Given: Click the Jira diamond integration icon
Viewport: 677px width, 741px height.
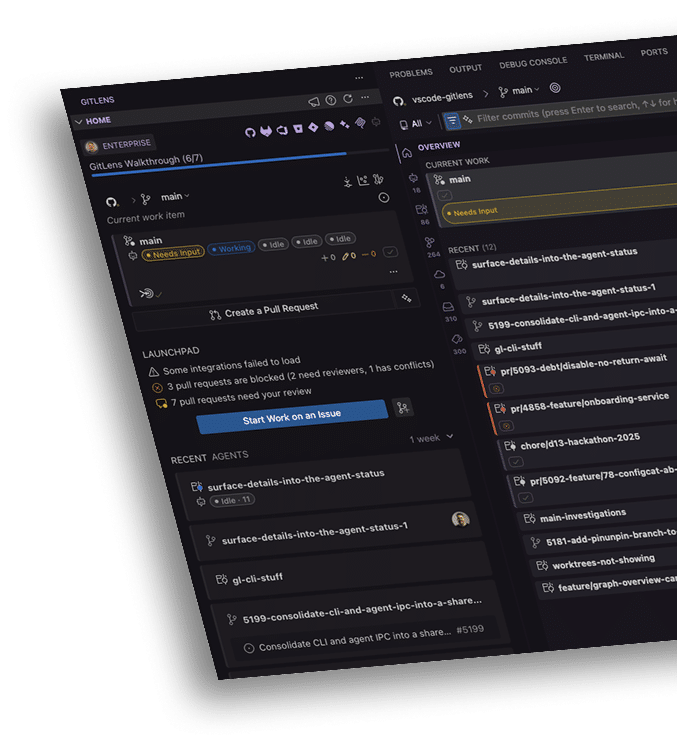Looking at the screenshot, I should coord(313,127).
